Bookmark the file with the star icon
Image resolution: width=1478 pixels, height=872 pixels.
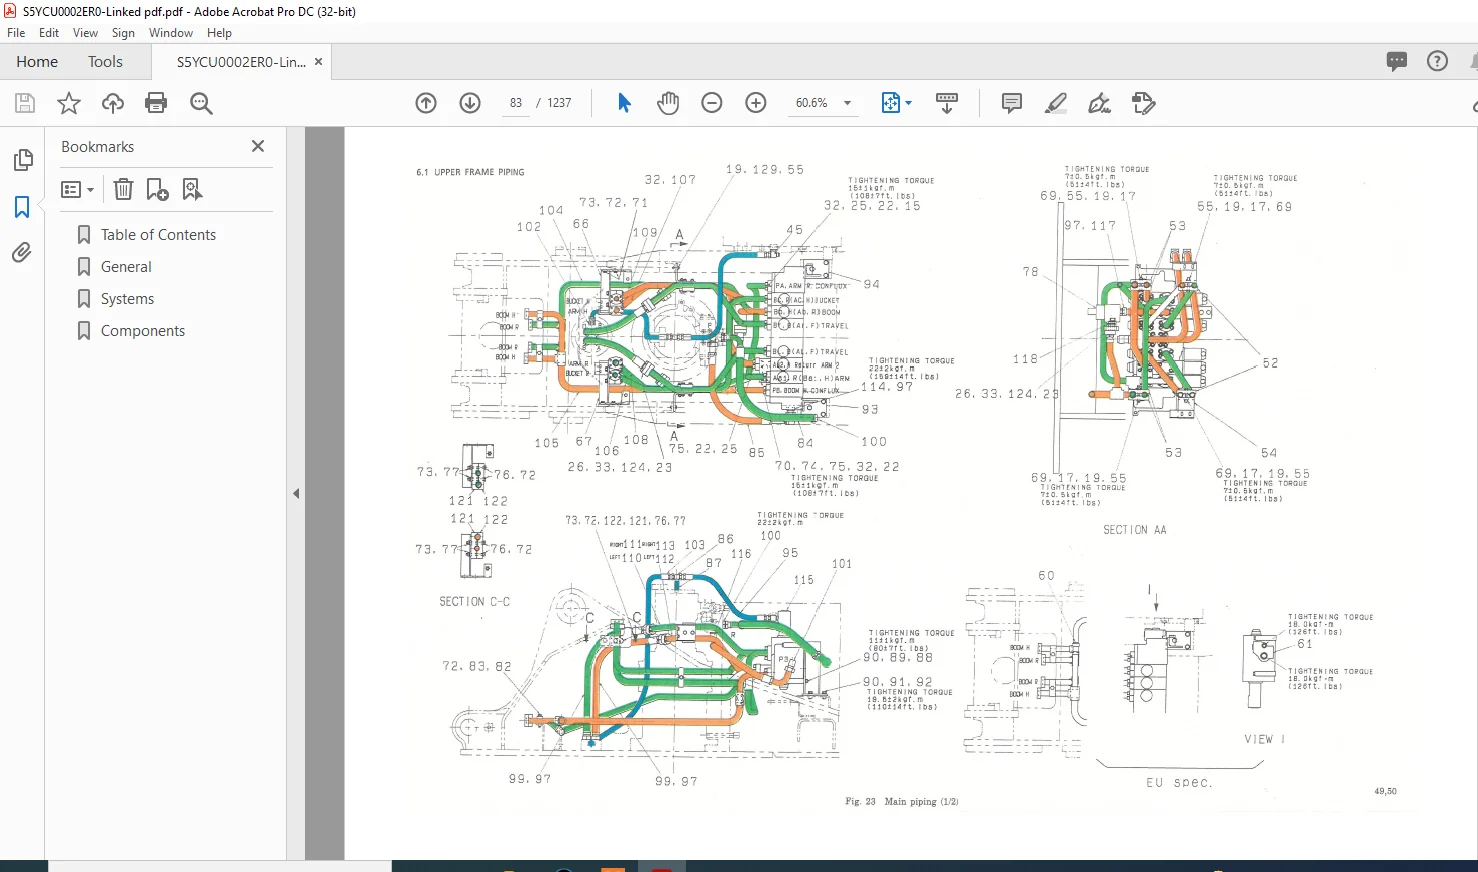coord(69,103)
